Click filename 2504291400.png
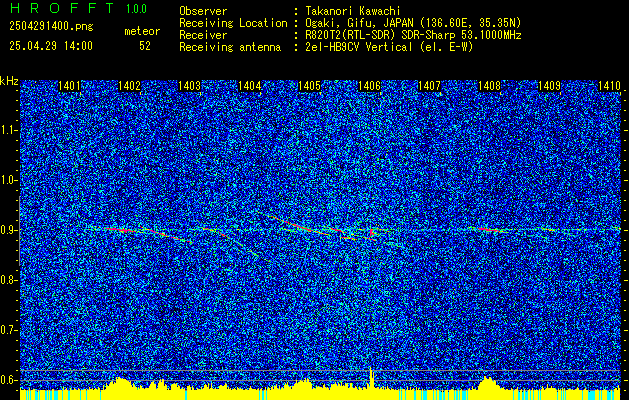The height and width of the screenshot is (400, 629). tap(51, 27)
